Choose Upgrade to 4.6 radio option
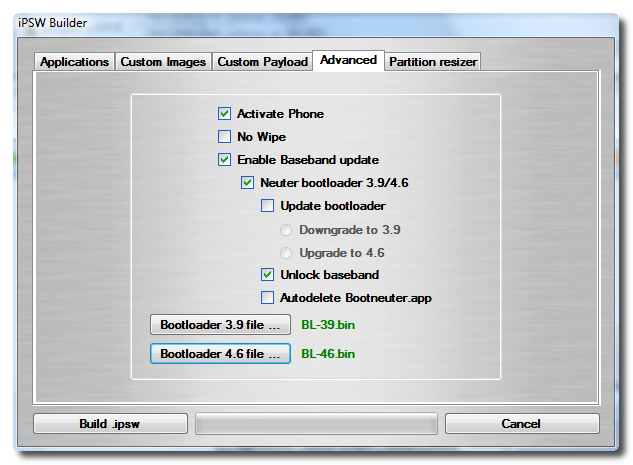The image size is (633, 465). (x=286, y=253)
